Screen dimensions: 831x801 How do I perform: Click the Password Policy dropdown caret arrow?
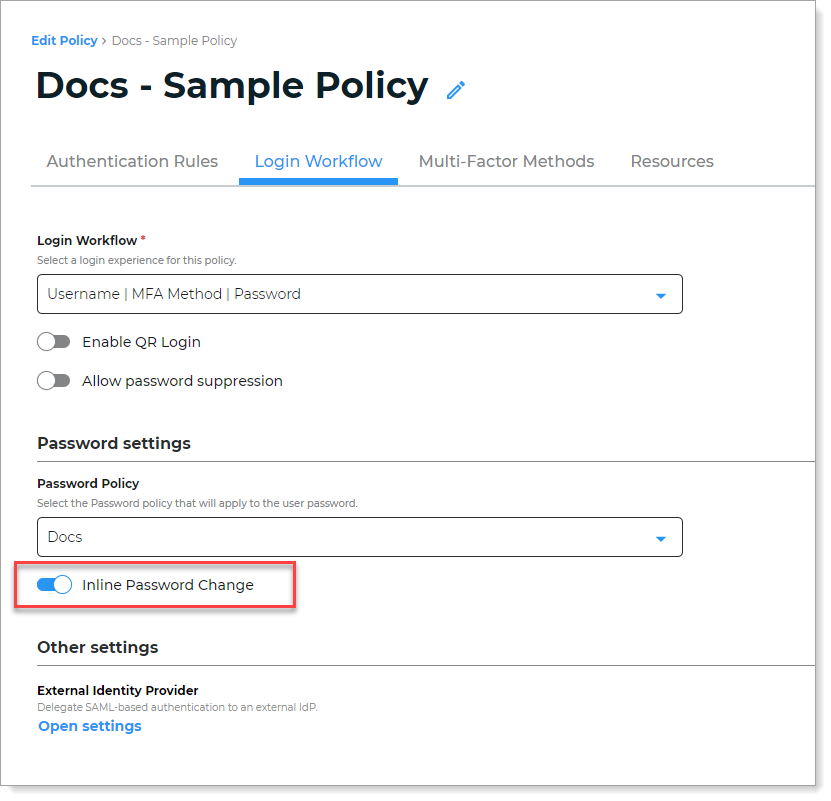pos(660,539)
